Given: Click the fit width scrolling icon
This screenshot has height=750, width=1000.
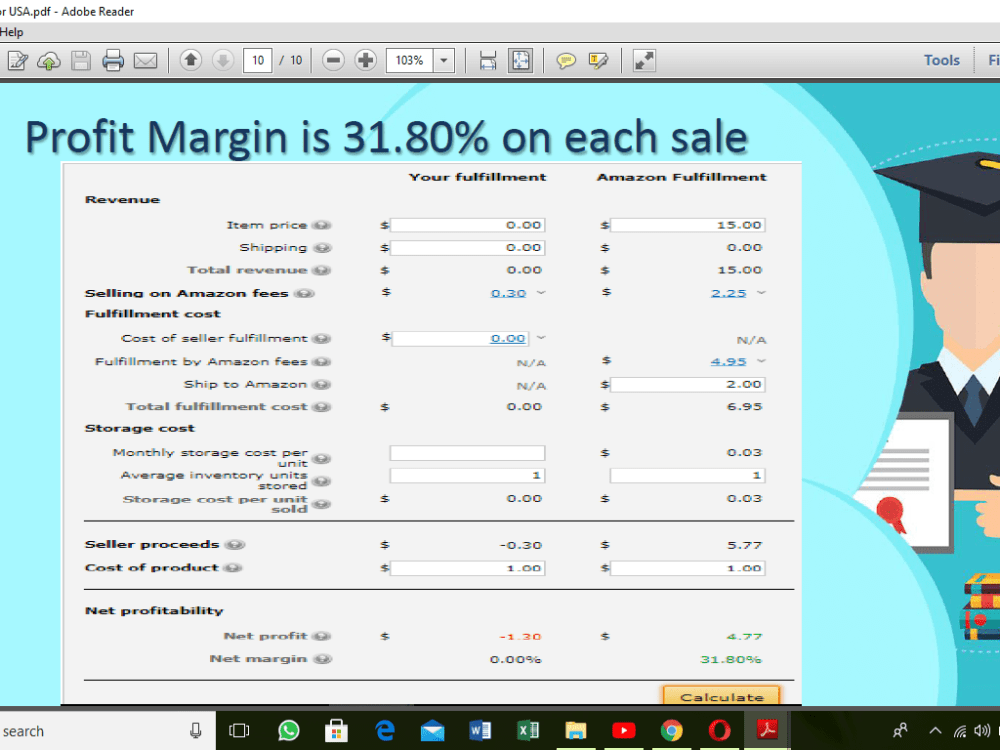Looking at the screenshot, I should click(488, 61).
